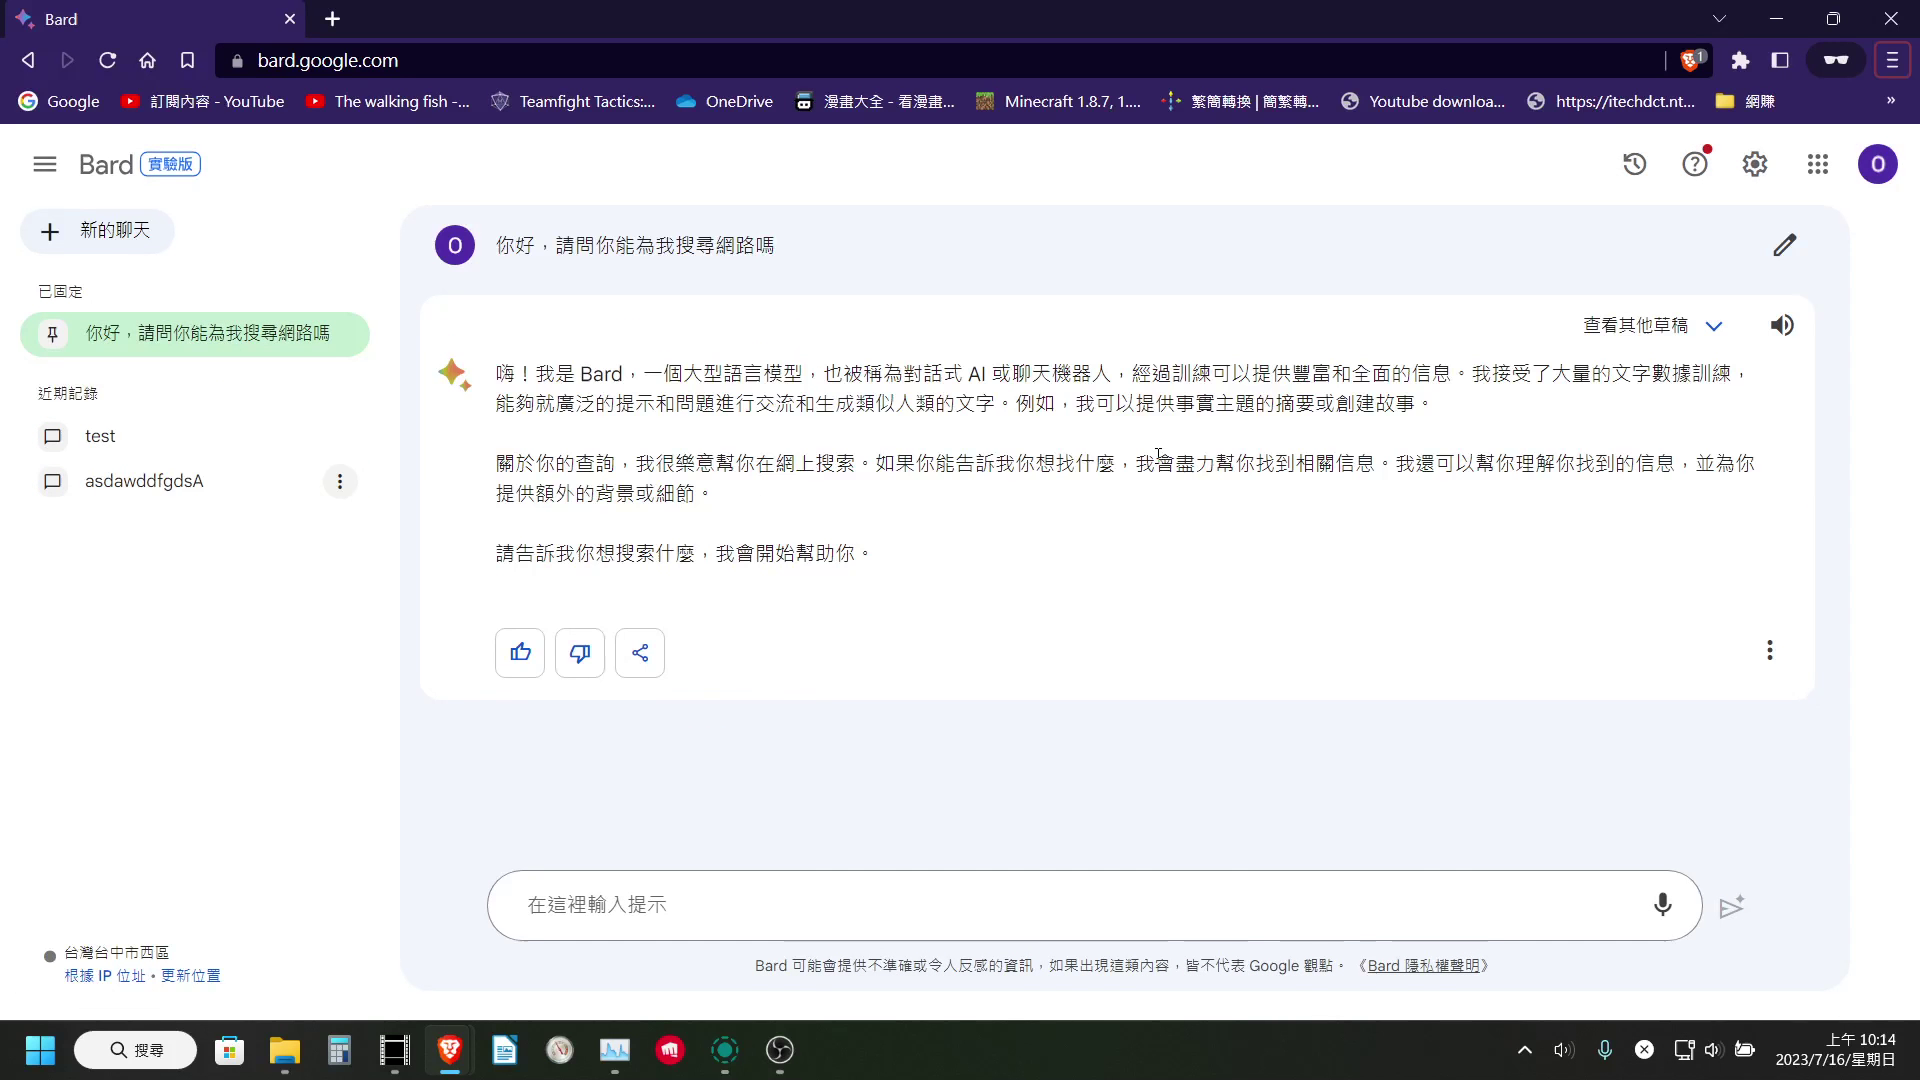Open 根據 IP 位址 link
The height and width of the screenshot is (1080, 1920).
click(105, 976)
